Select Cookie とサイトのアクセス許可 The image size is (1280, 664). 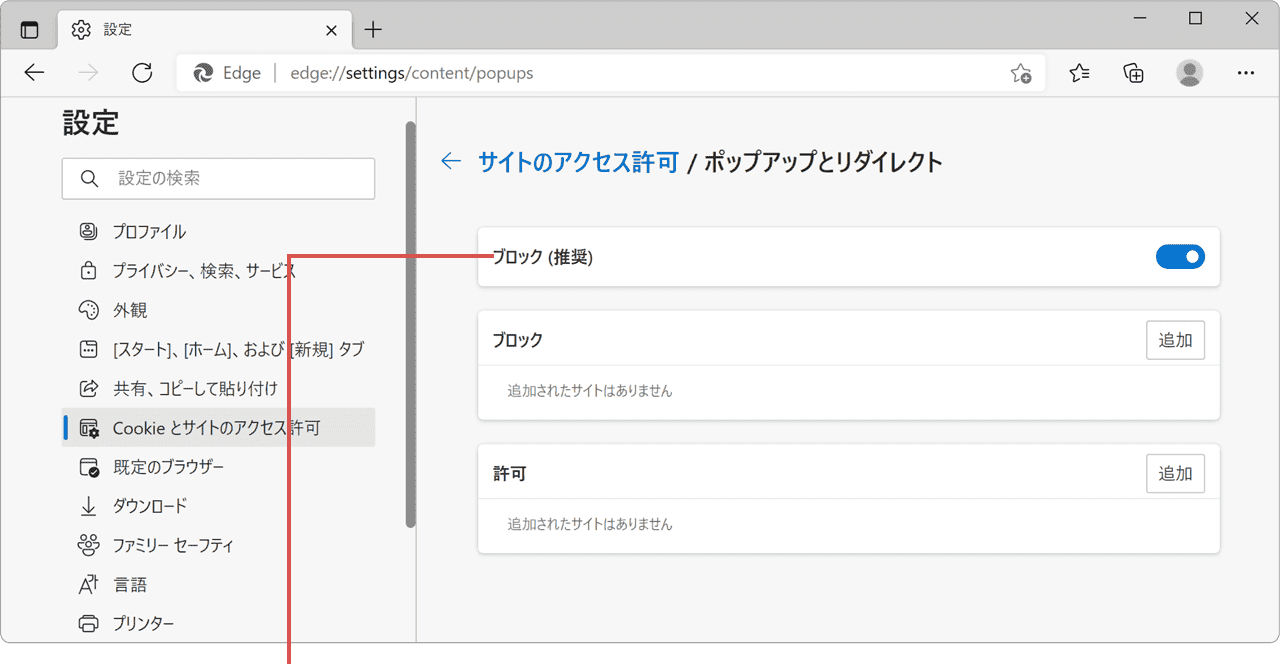pos(218,427)
